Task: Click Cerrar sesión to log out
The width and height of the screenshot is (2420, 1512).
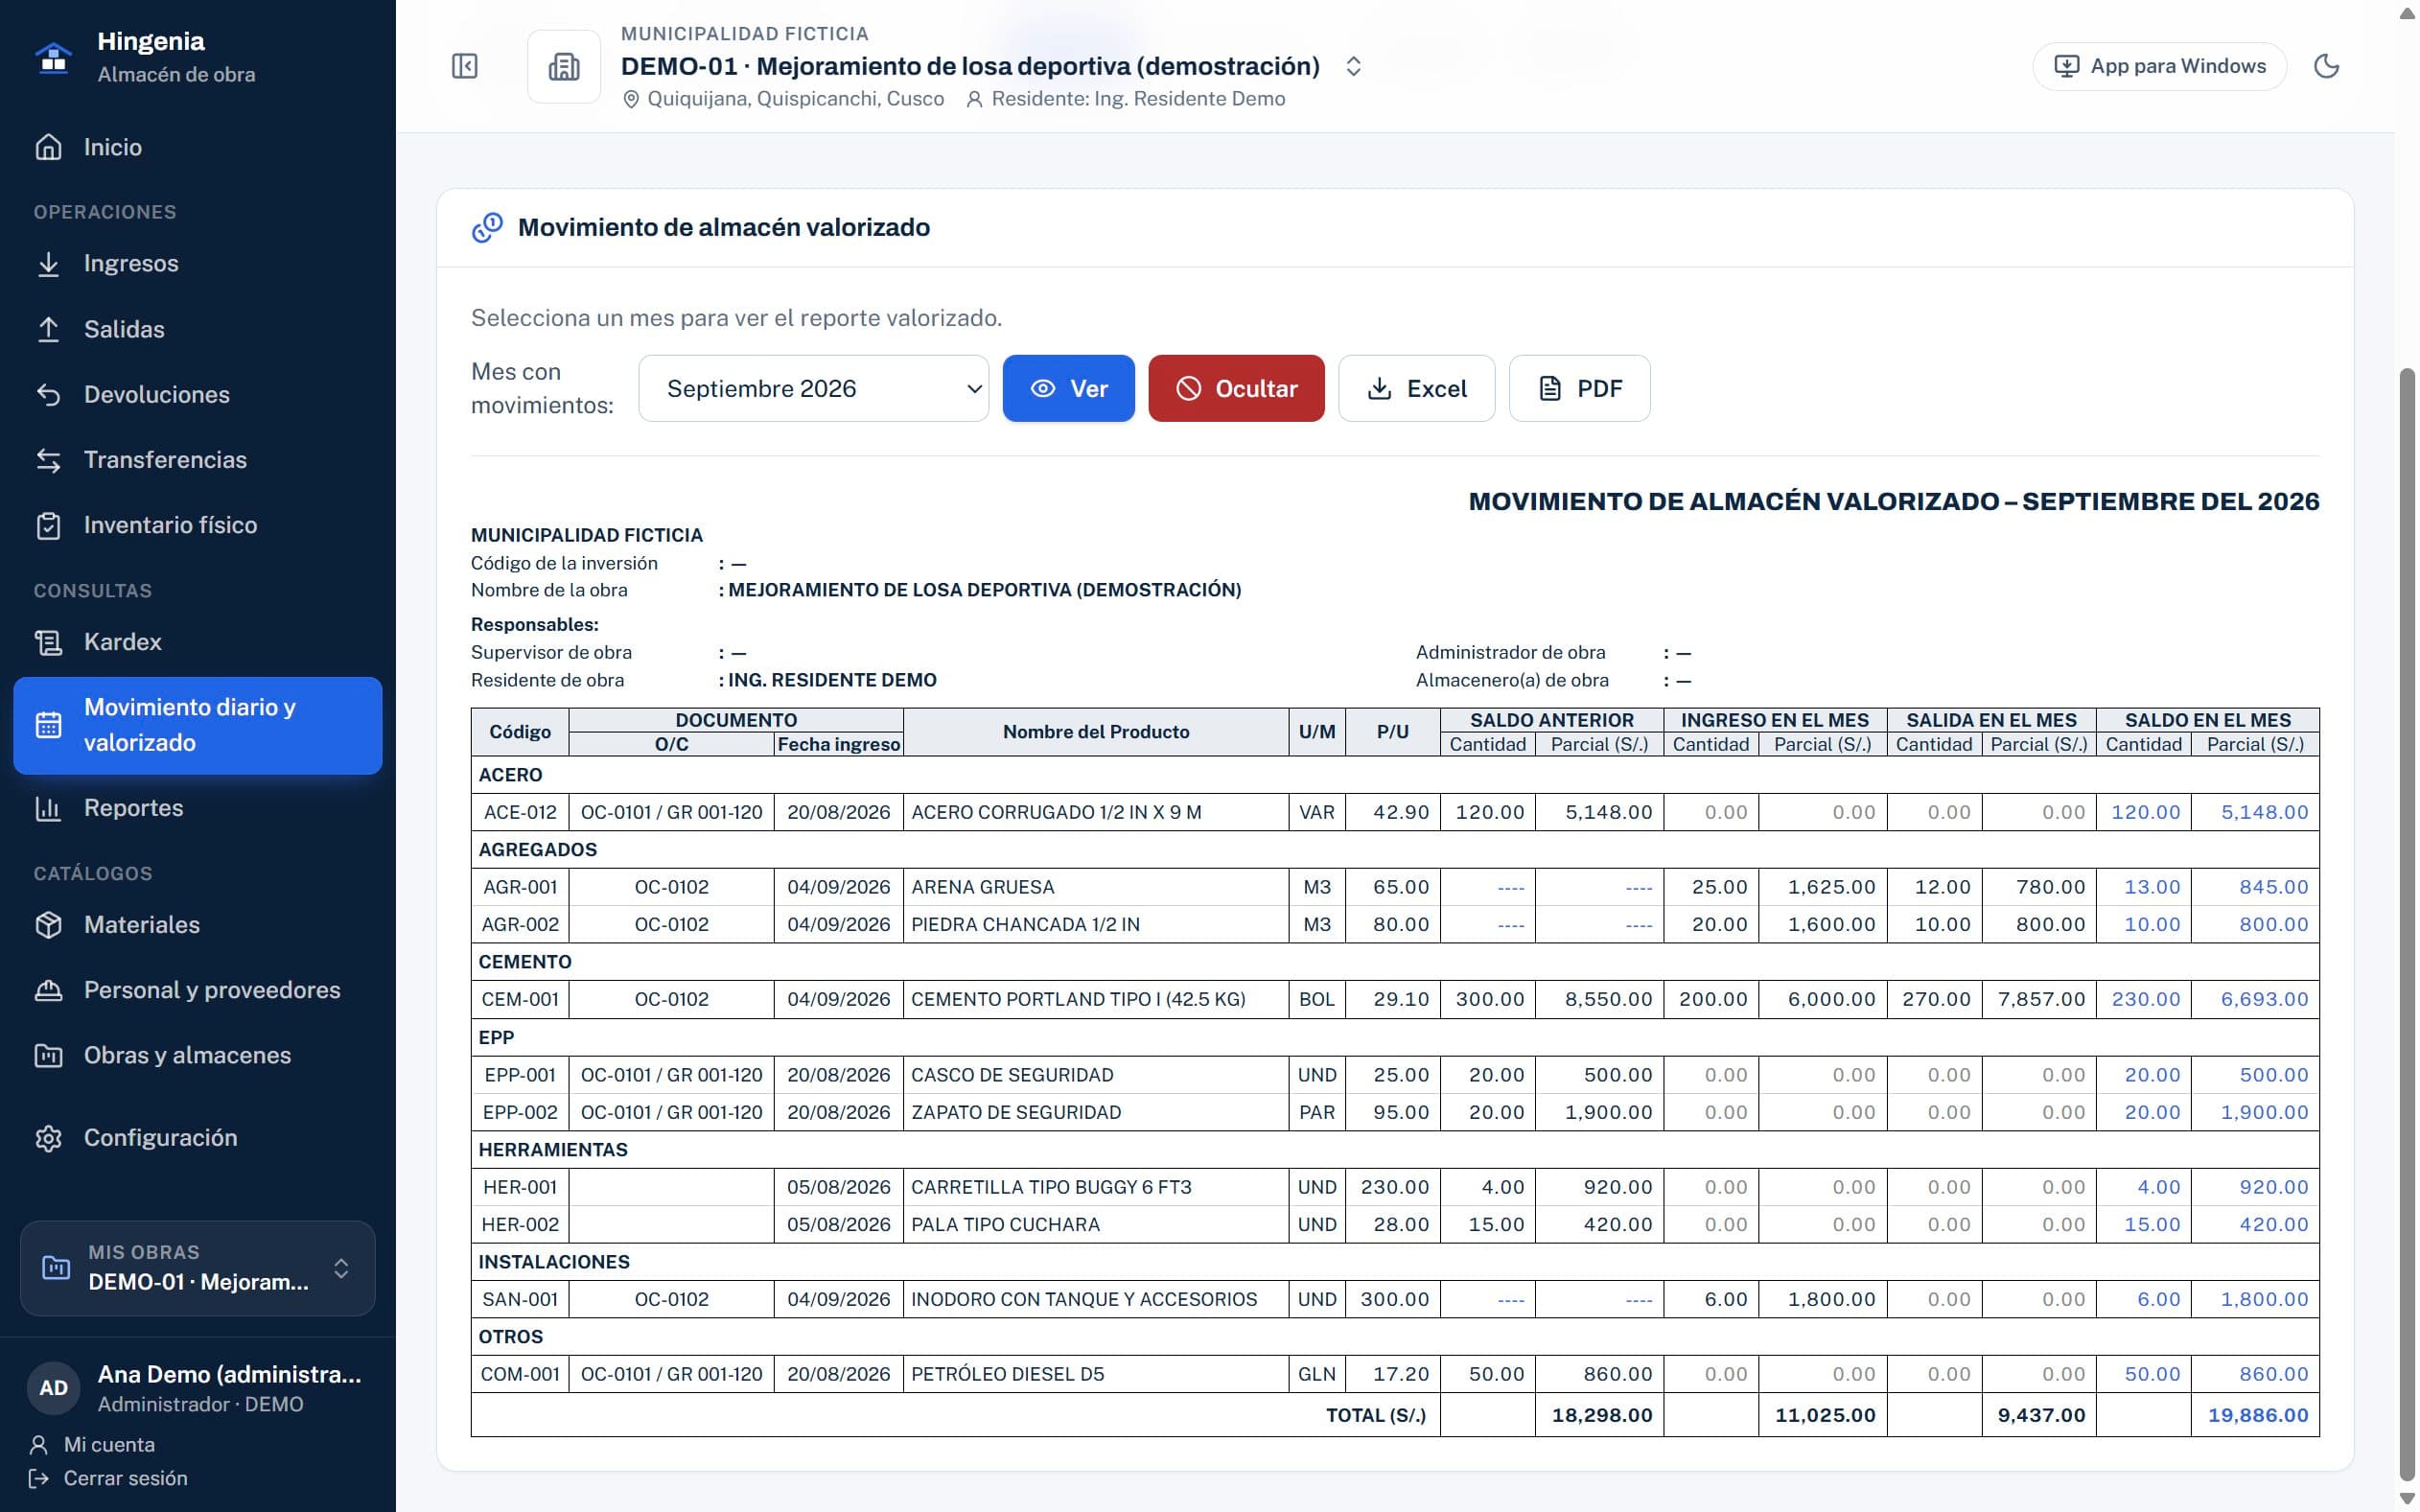Action: point(108,1478)
